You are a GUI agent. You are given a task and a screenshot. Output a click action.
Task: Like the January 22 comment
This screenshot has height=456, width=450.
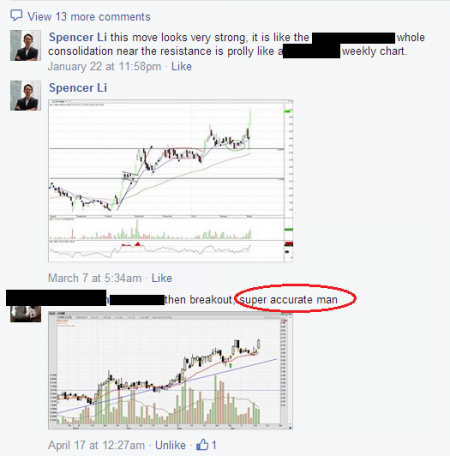[181, 66]
